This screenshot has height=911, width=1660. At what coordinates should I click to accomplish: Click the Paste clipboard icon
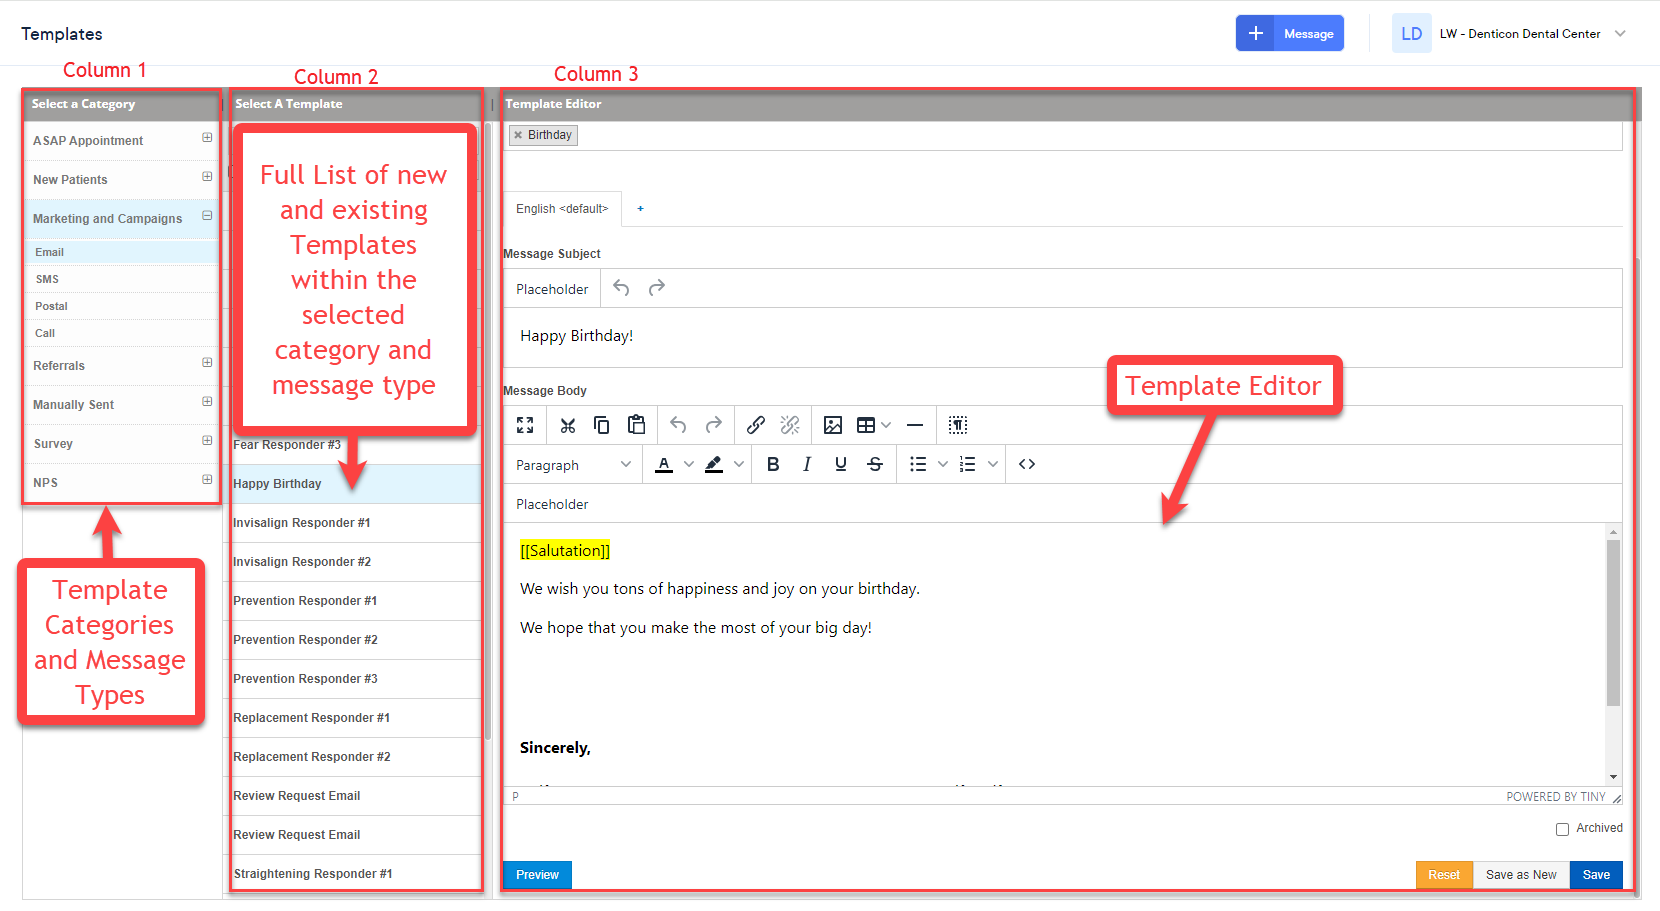coord(636,425)
